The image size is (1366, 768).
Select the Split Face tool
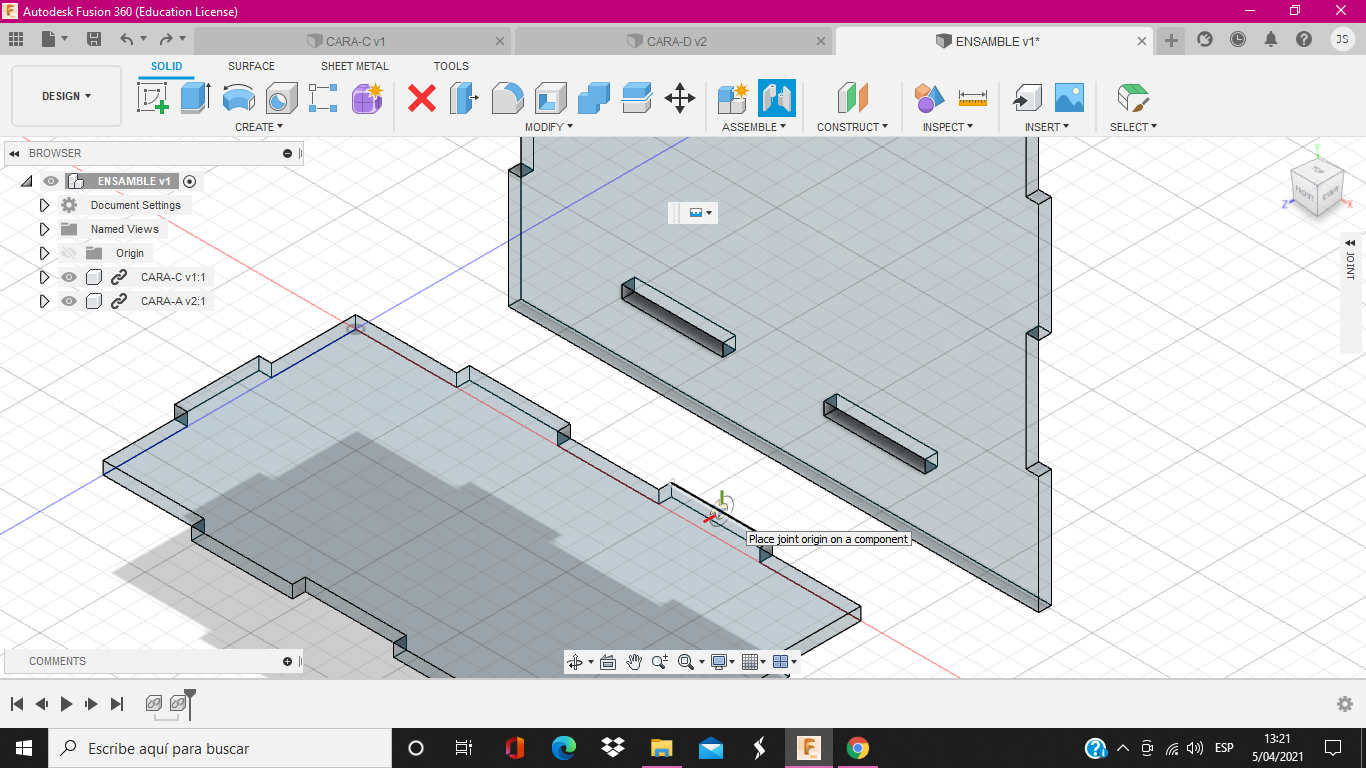636,98
